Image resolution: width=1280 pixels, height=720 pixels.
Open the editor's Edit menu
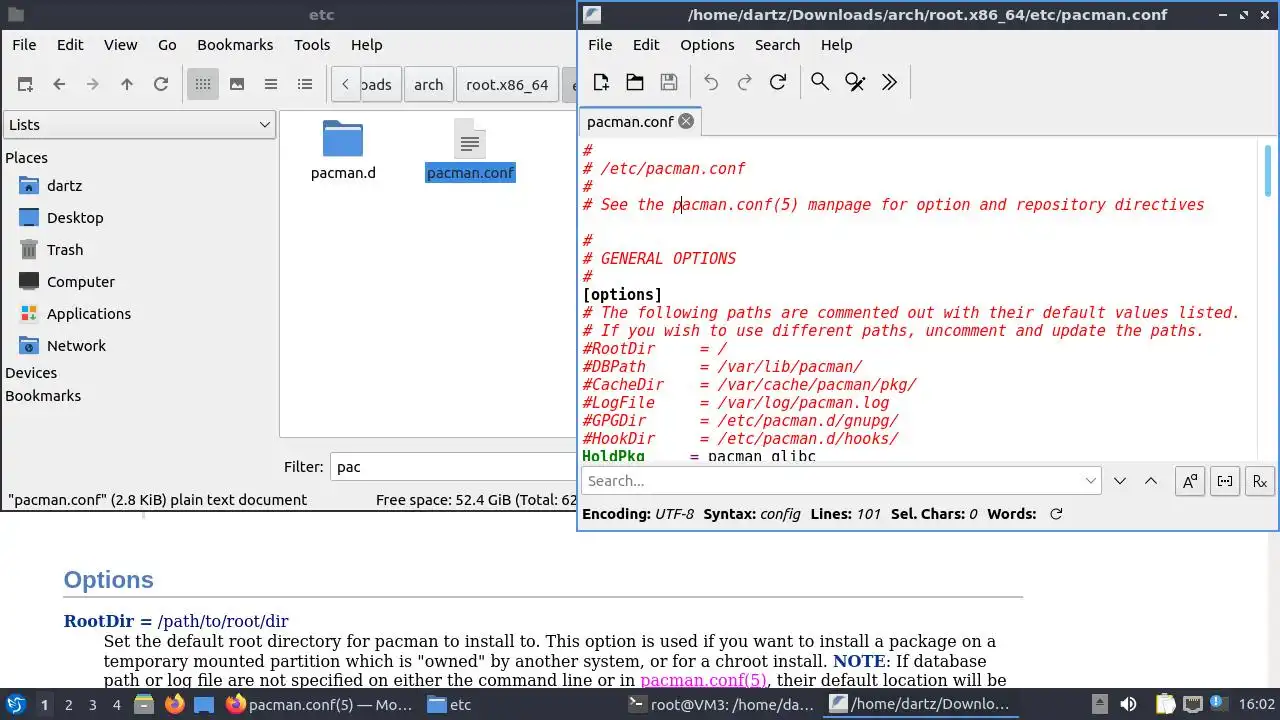[646, 45]
